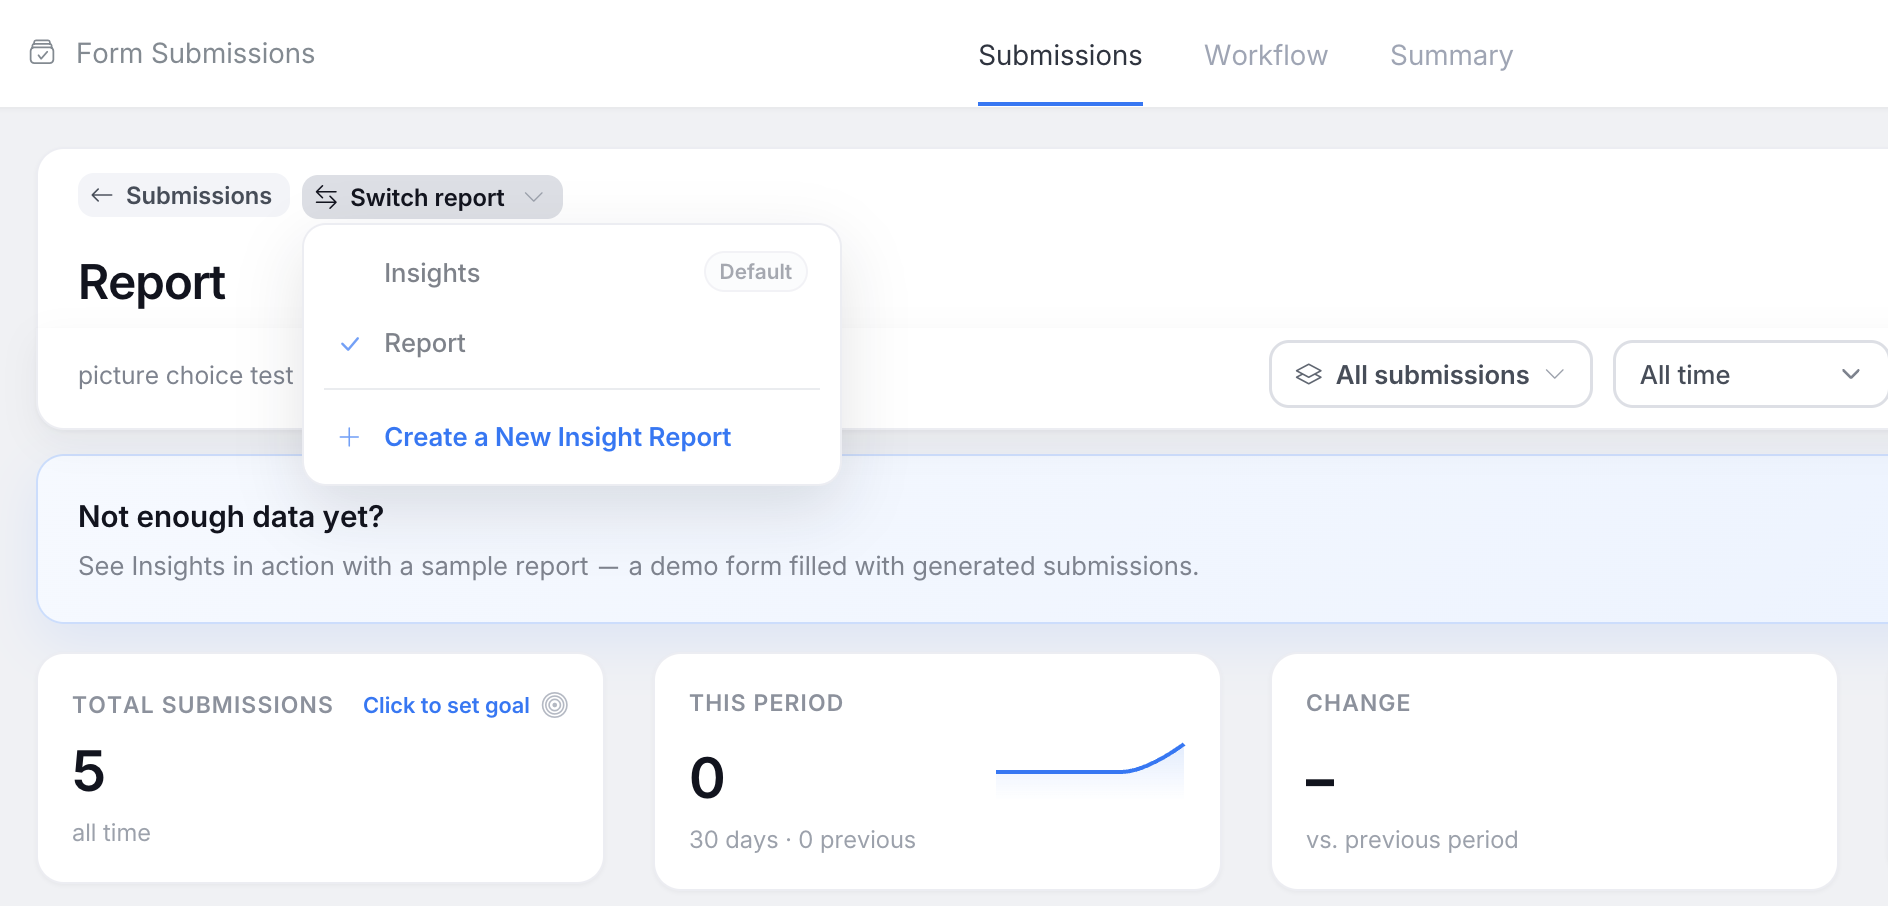This screenshot has height=906, width=1888.
Task: Open the Workflow tab
Action: point(1266,55)
